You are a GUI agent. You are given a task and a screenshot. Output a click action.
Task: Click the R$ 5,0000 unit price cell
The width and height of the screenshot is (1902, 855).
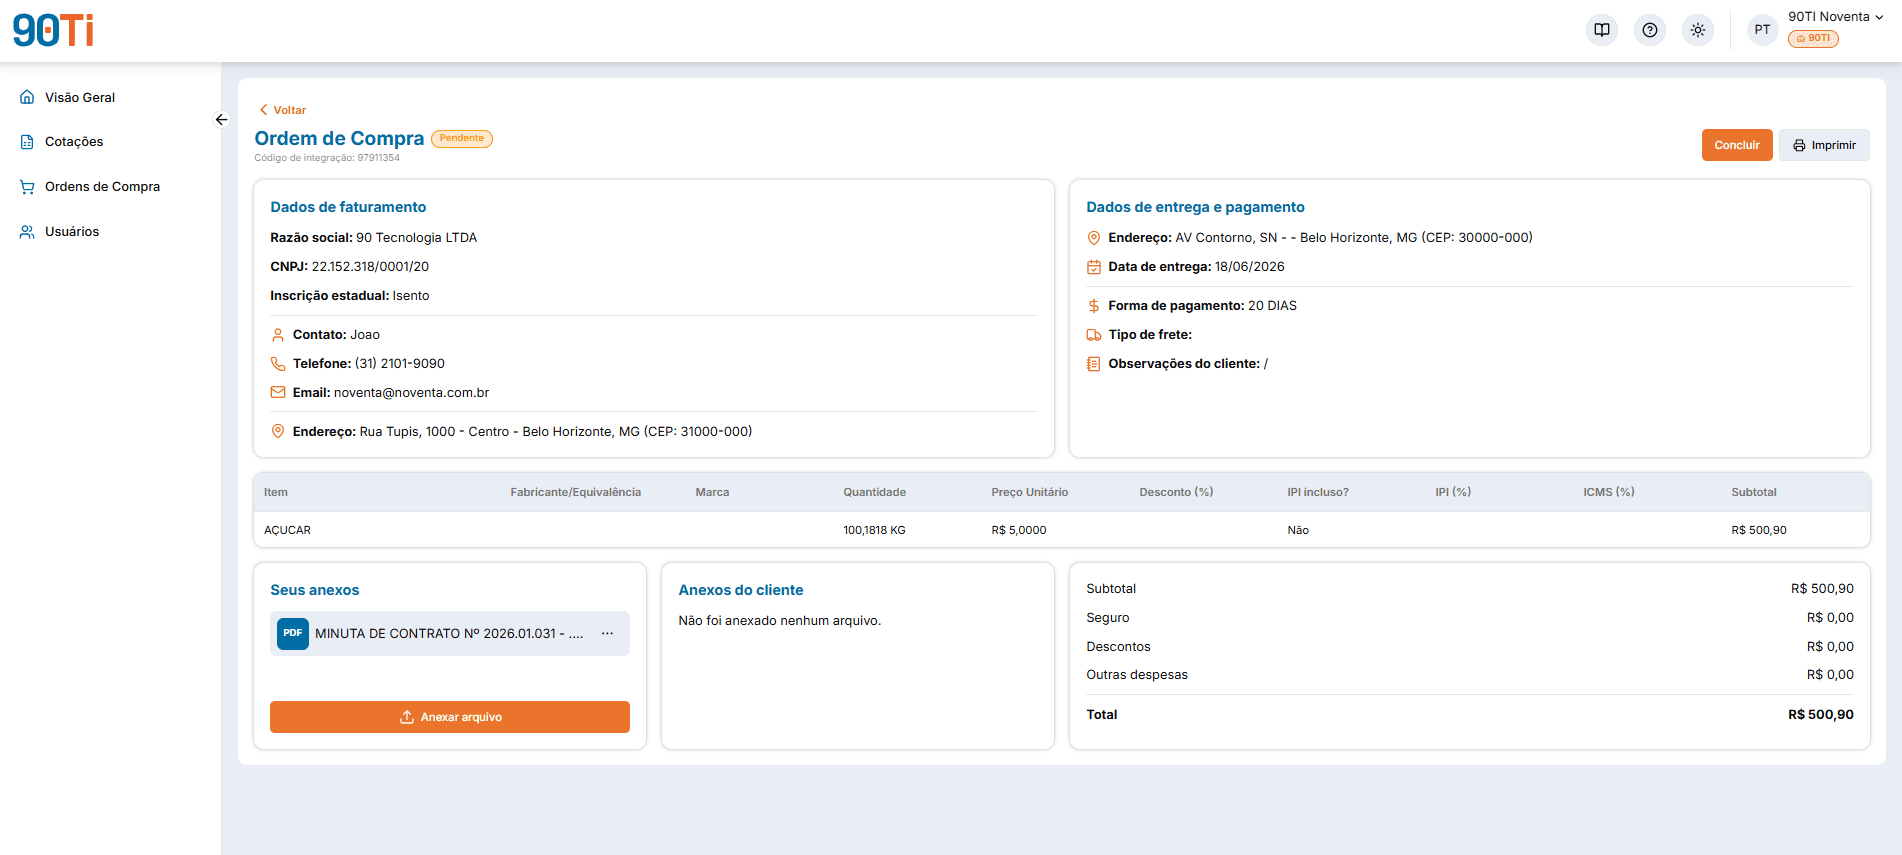pyautogui.click(x=1019, y=530)
